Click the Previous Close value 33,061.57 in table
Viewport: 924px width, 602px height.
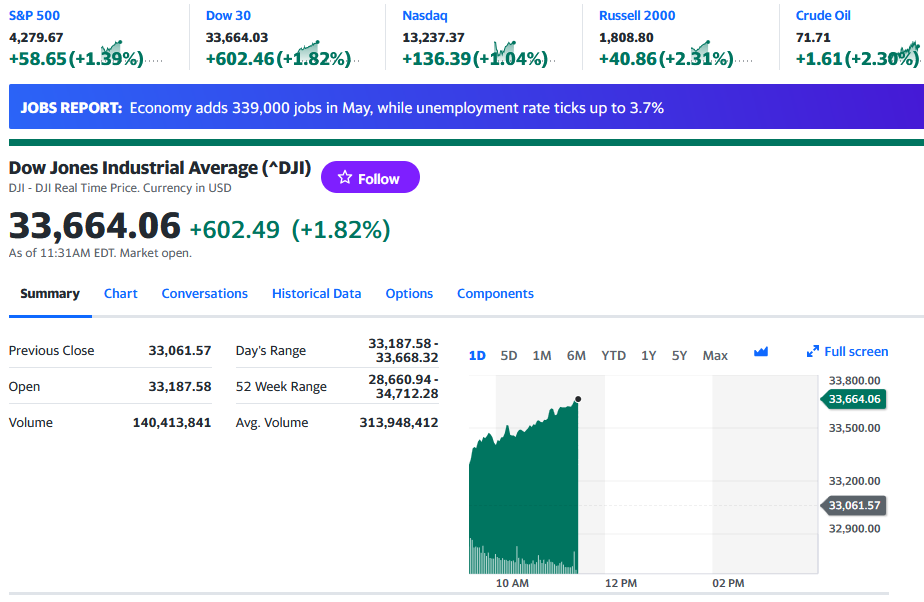coord(180,350)
